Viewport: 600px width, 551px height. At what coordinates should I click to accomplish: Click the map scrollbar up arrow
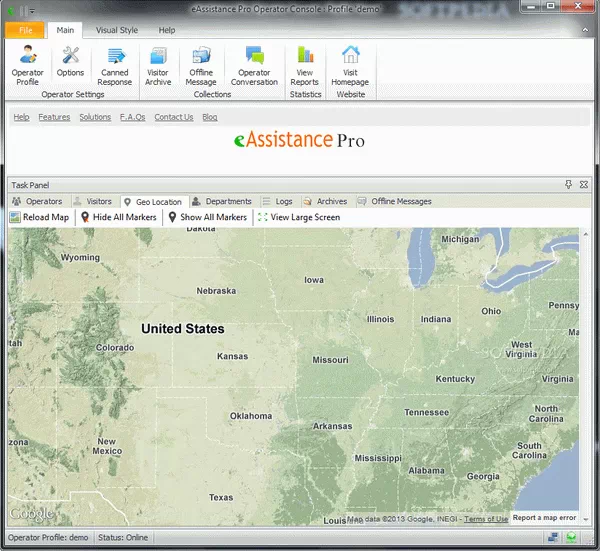(x=585, y=233)
